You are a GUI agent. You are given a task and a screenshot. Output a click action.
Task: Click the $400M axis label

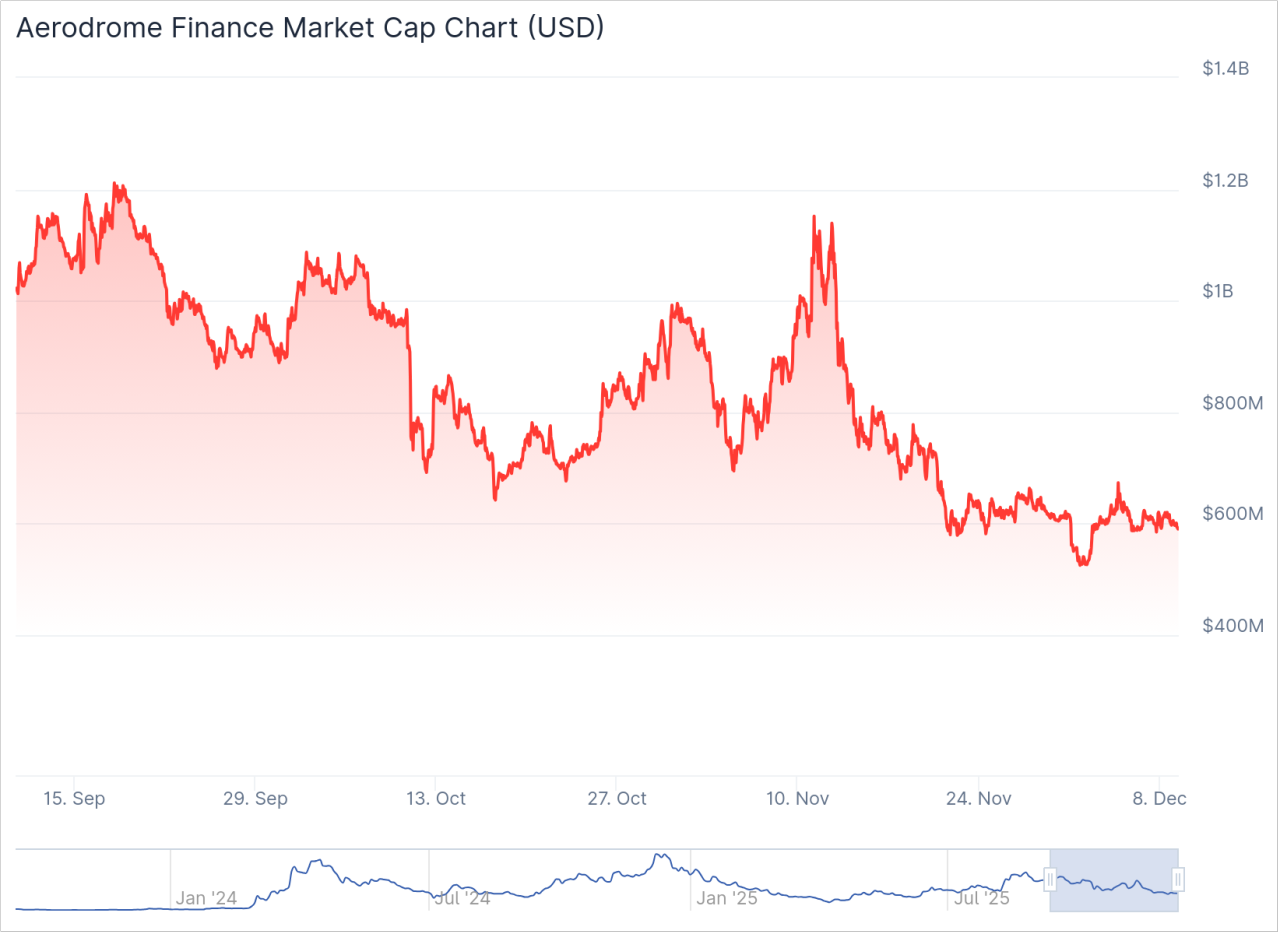coord(1230,625)
